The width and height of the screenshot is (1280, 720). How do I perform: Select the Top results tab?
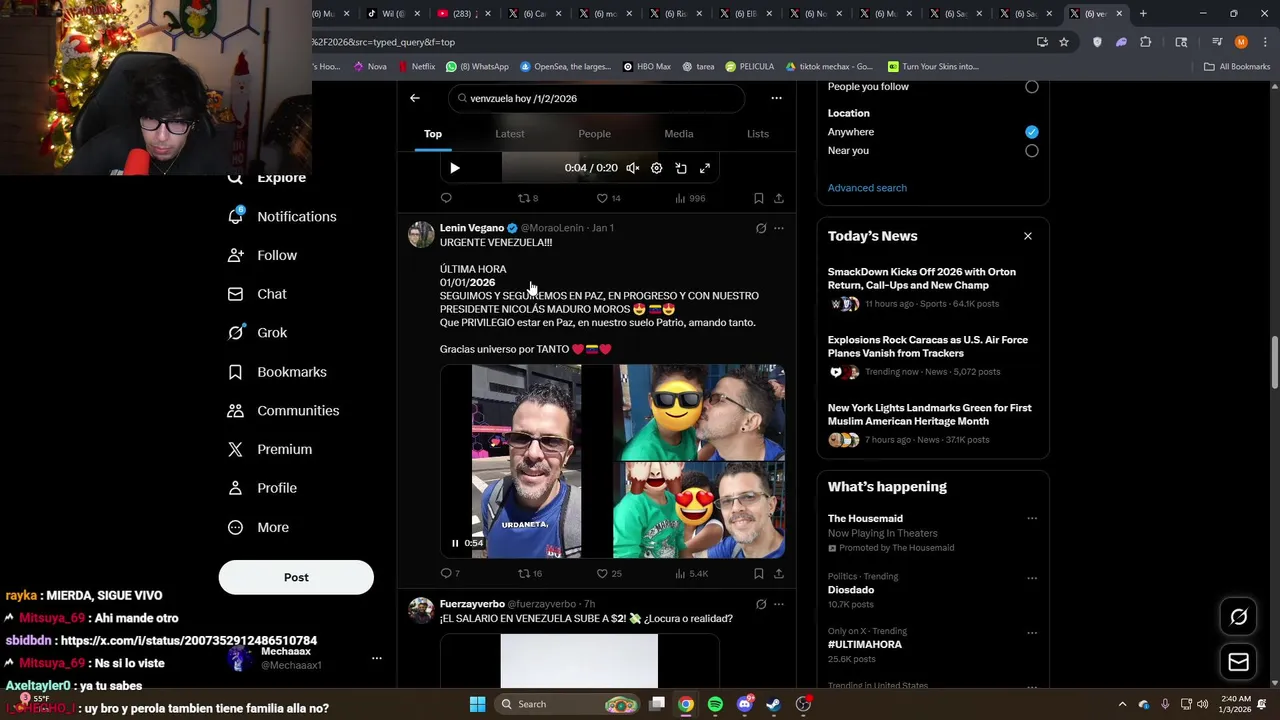(432, 134)
